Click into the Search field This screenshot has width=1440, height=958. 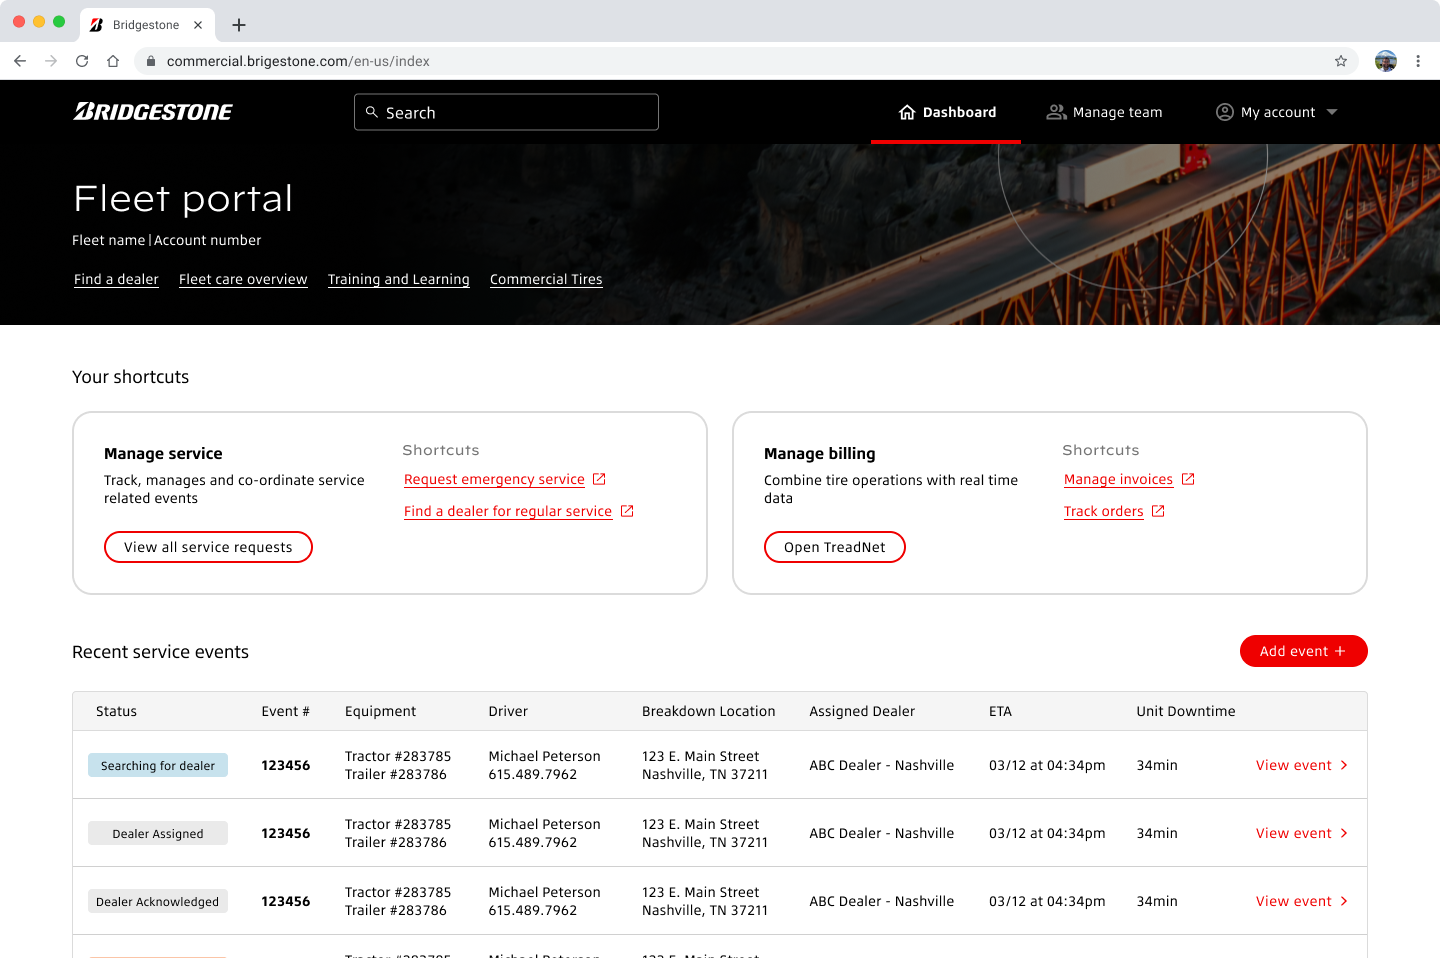[x=506, y=112]
